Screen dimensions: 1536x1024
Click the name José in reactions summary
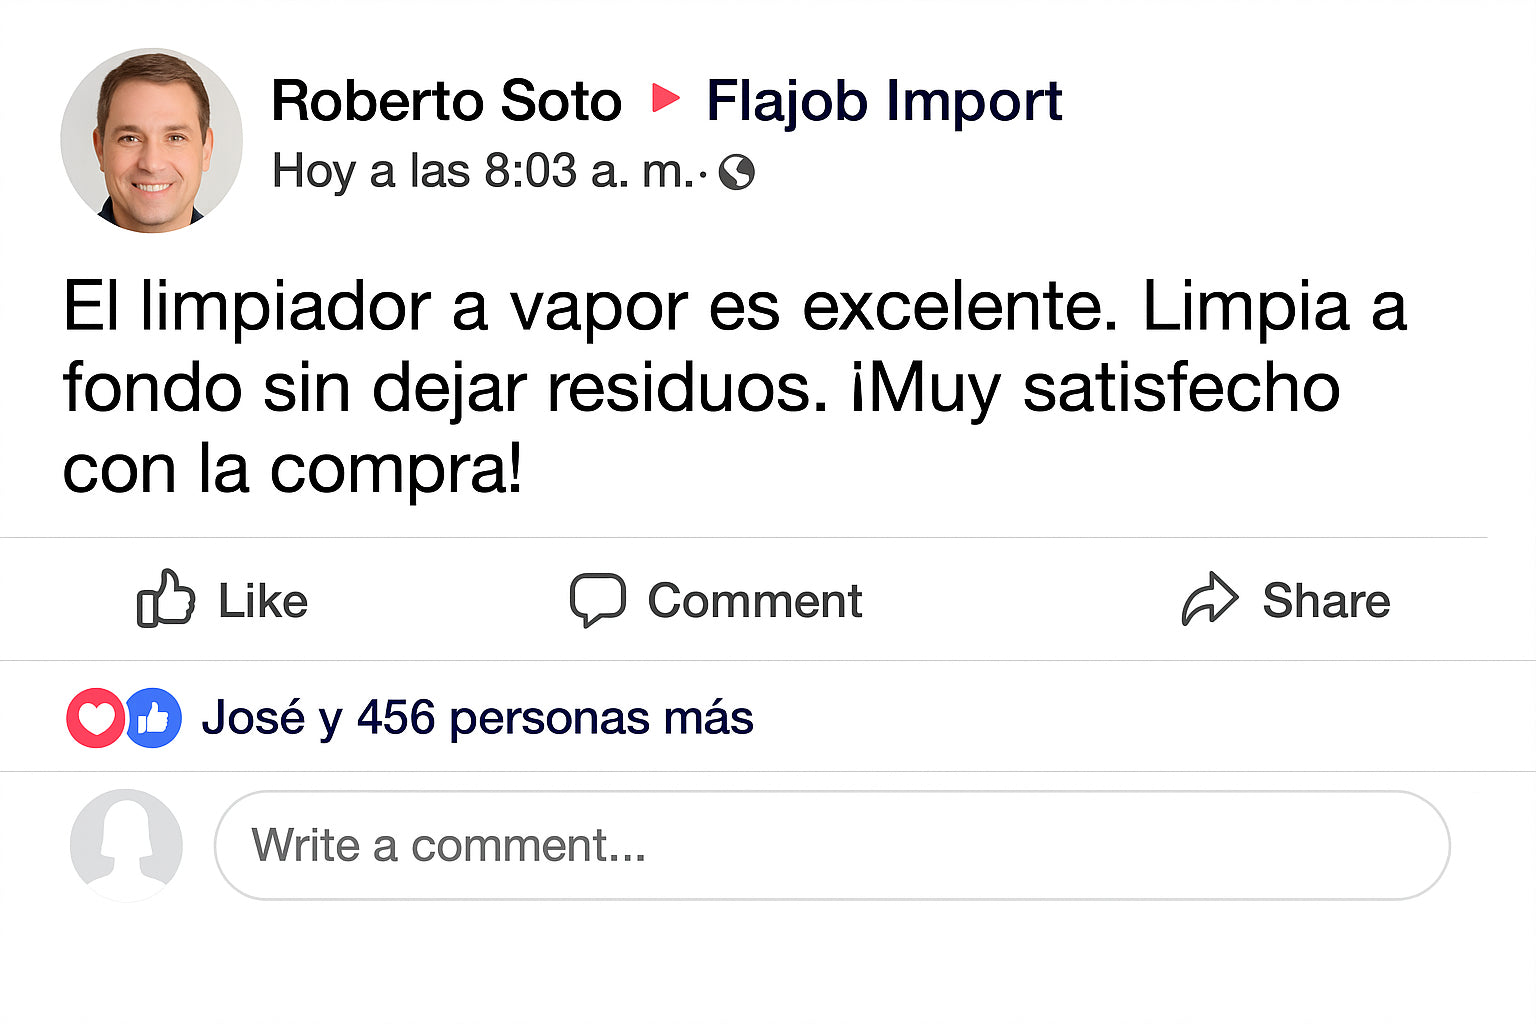[x=253, y=718]
